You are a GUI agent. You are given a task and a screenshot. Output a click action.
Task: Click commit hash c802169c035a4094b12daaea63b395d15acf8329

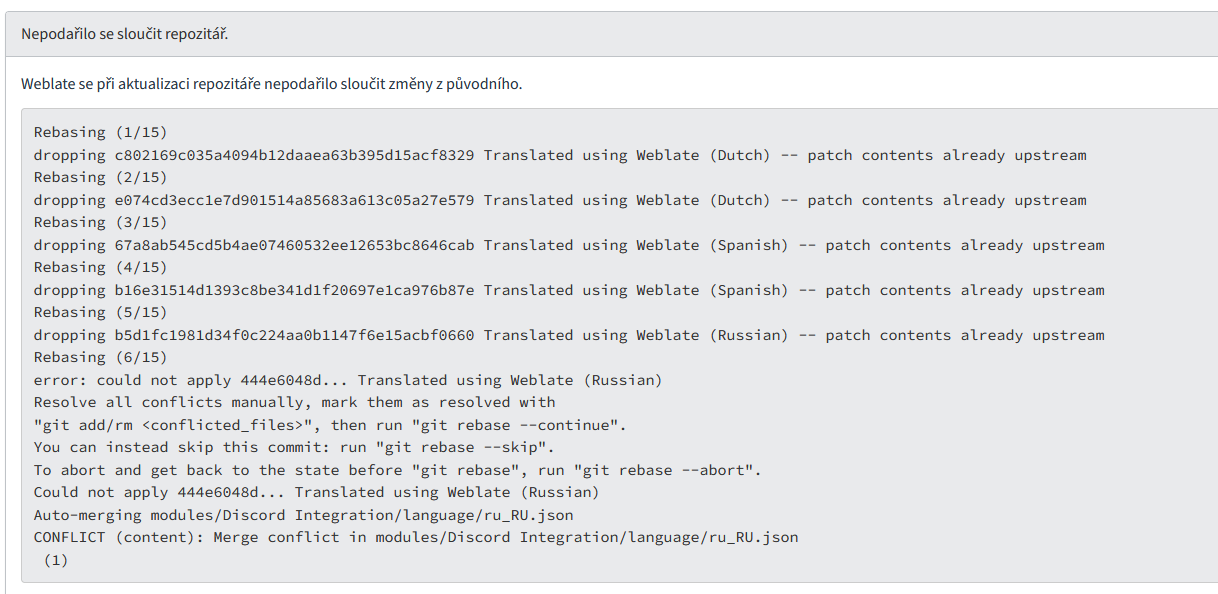[294, 155]
